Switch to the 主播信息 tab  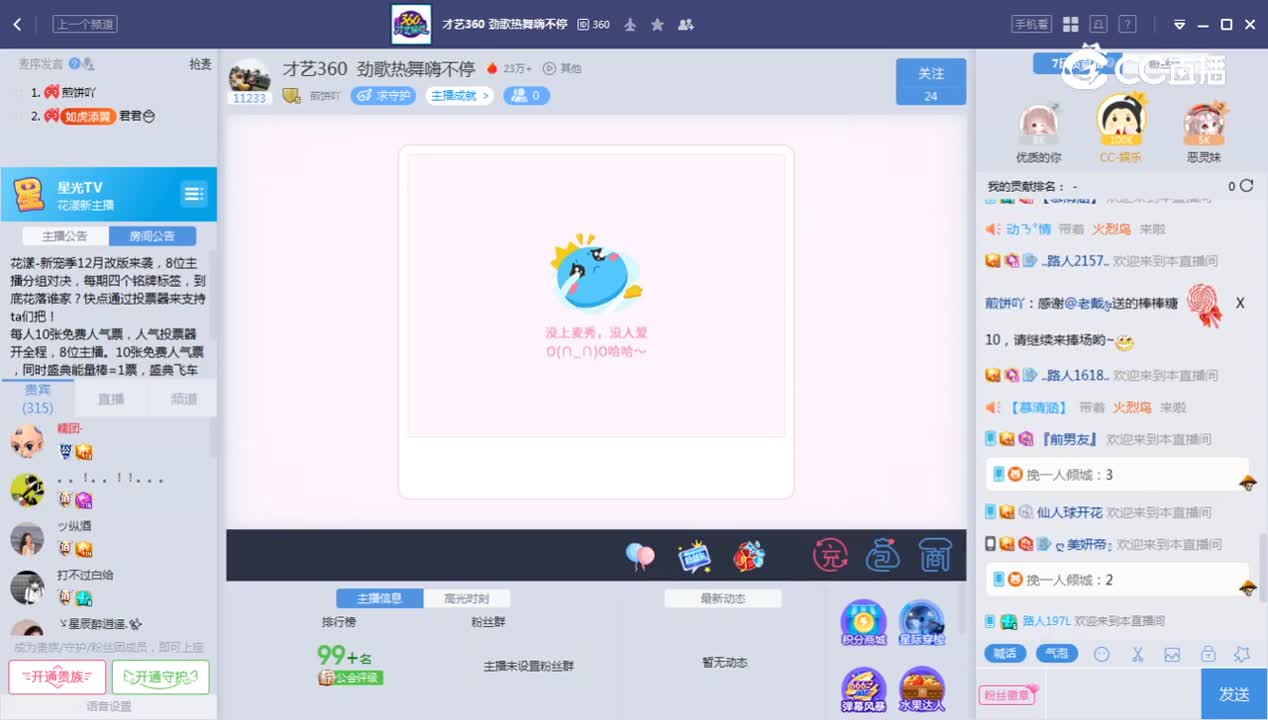(379, 598)
